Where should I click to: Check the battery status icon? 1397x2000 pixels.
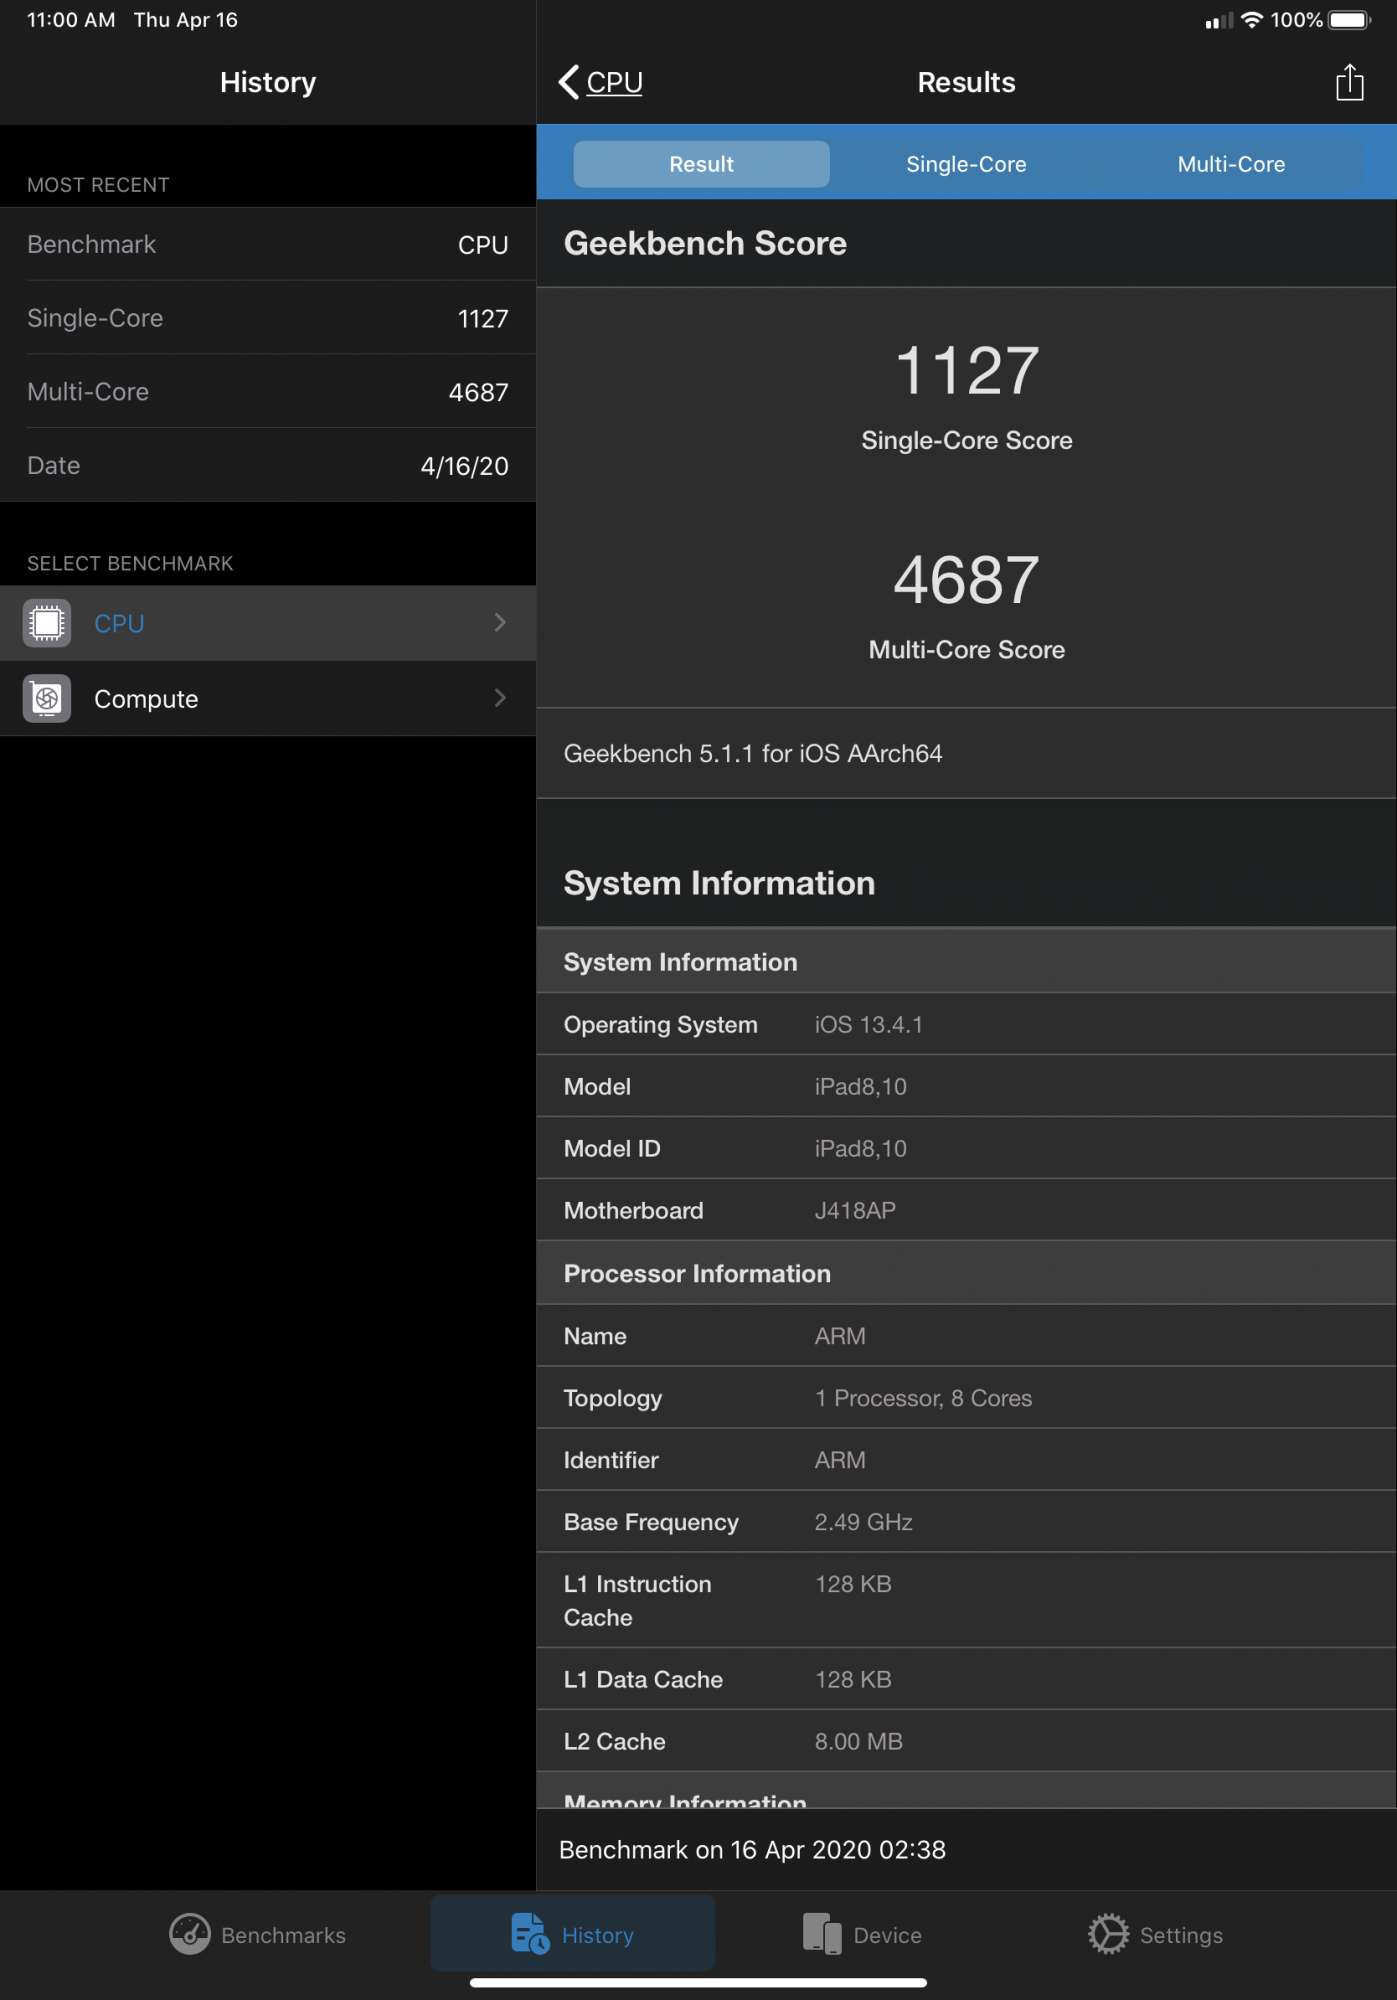(1350, 20)
